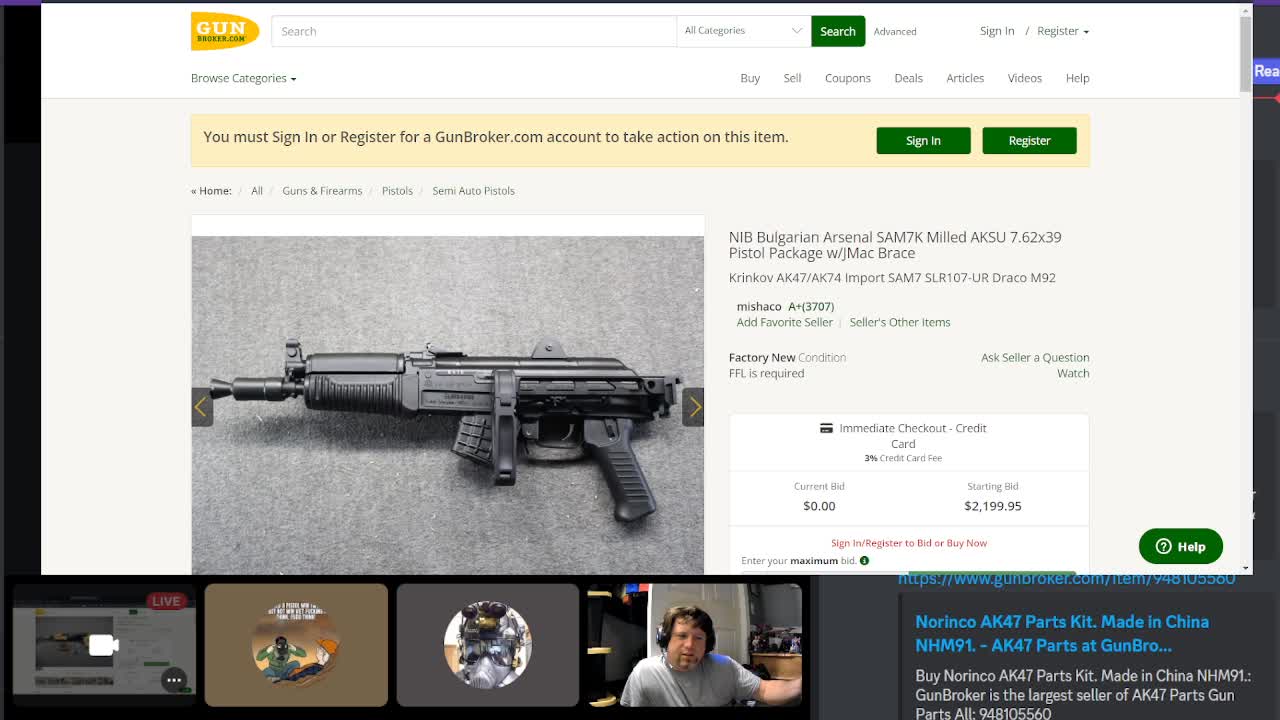Expand the Browse Categories menu
The height and width of the screenshot is (720, 1280).
tap(243, 78)
